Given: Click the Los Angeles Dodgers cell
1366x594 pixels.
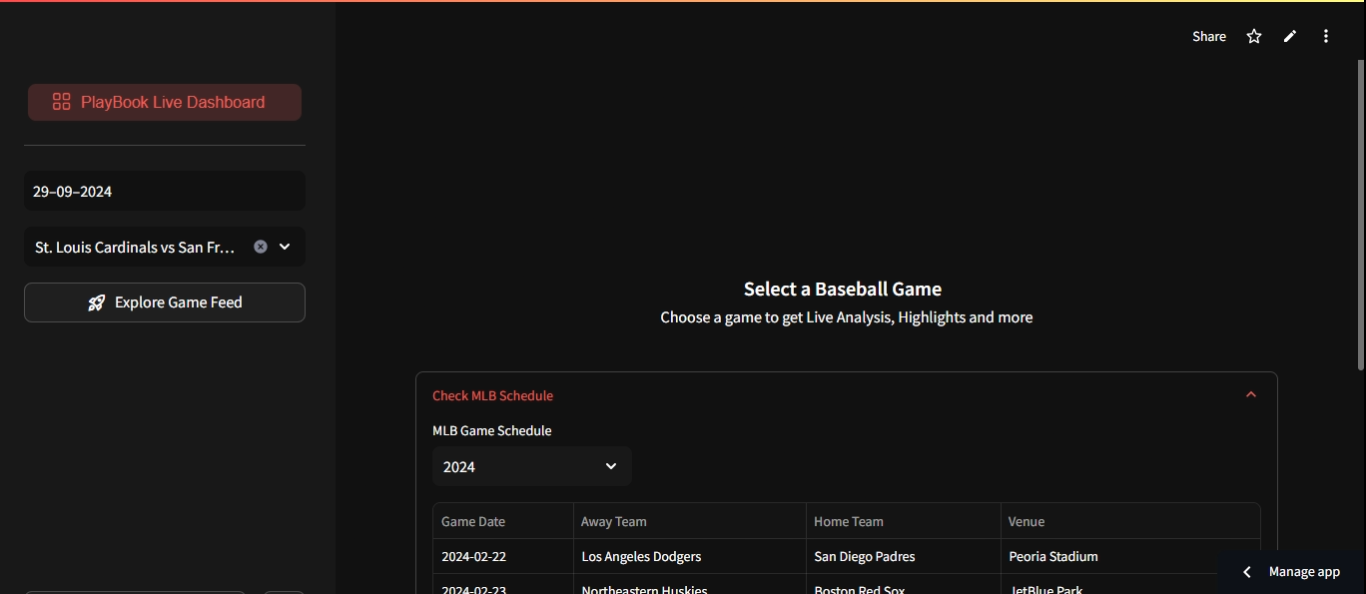Looking at the screenshot, I should tap(690, 556).
